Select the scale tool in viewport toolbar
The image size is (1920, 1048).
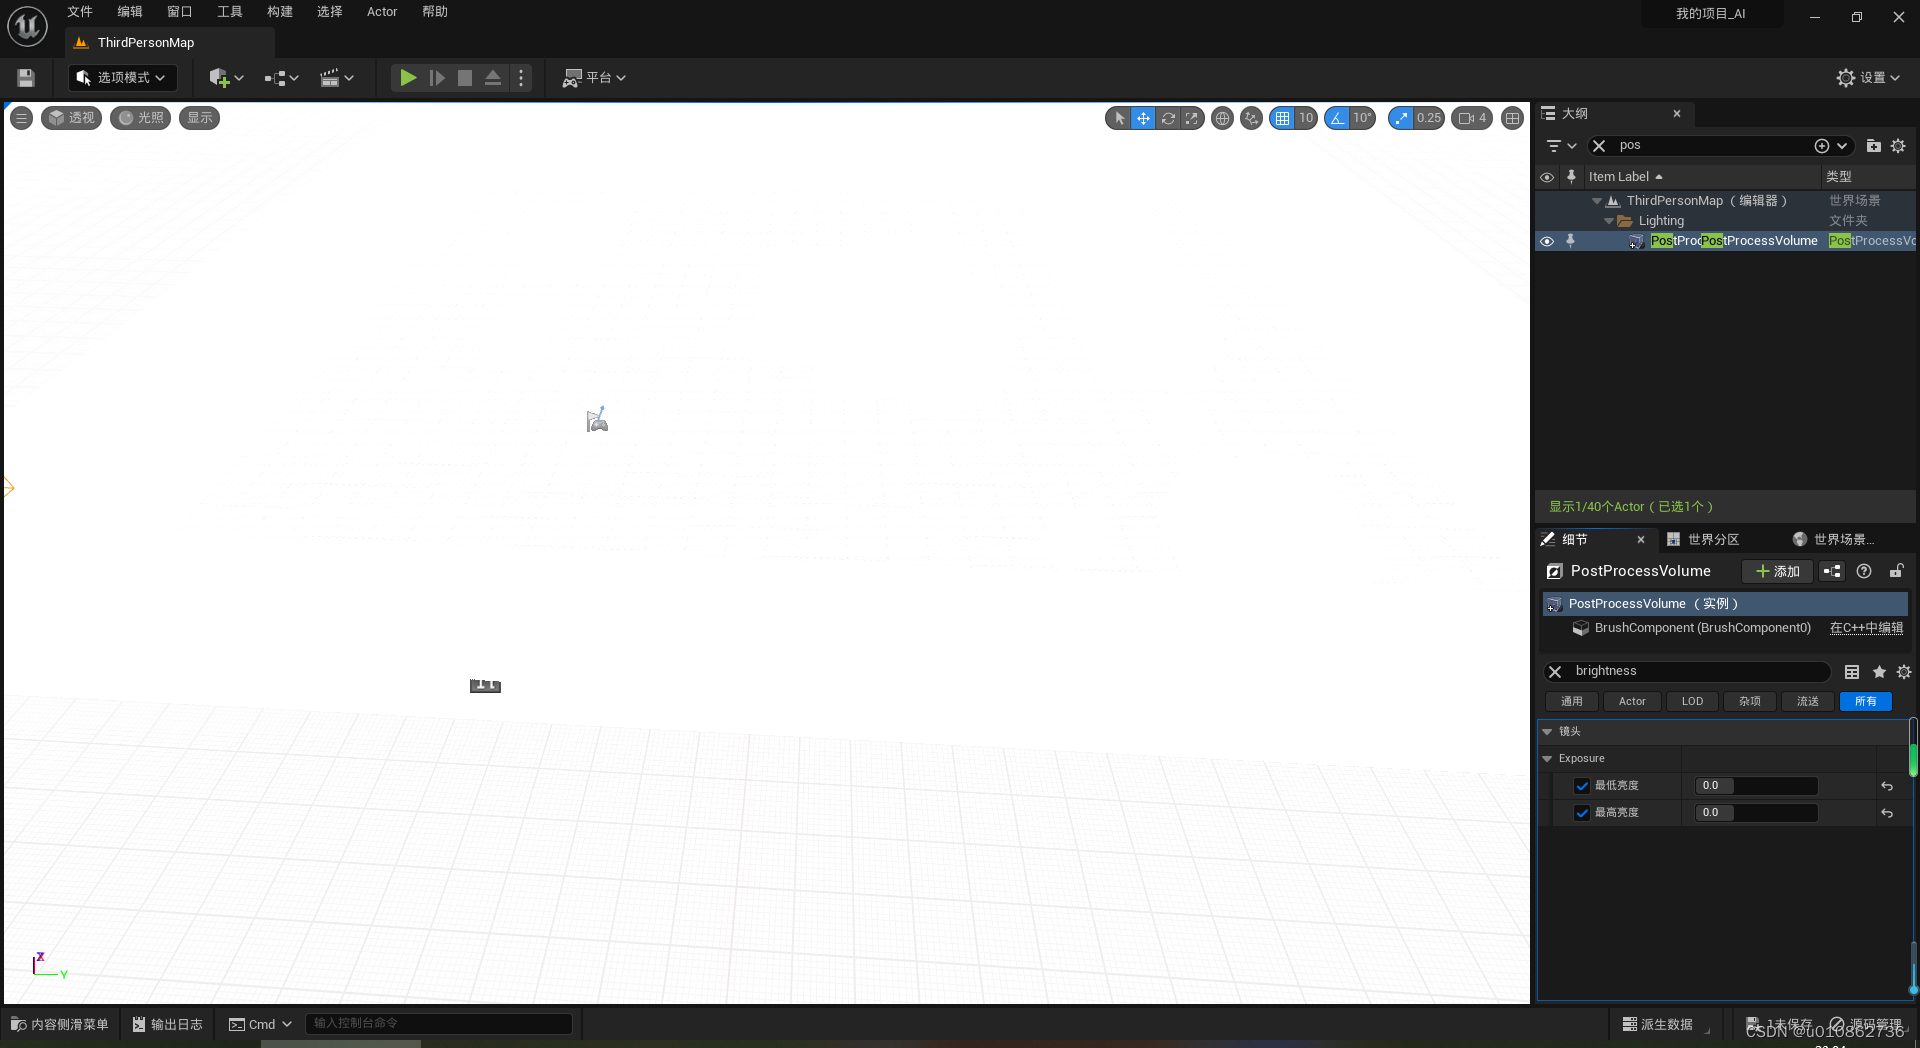pyautogui.click(x=1192, y=118)
